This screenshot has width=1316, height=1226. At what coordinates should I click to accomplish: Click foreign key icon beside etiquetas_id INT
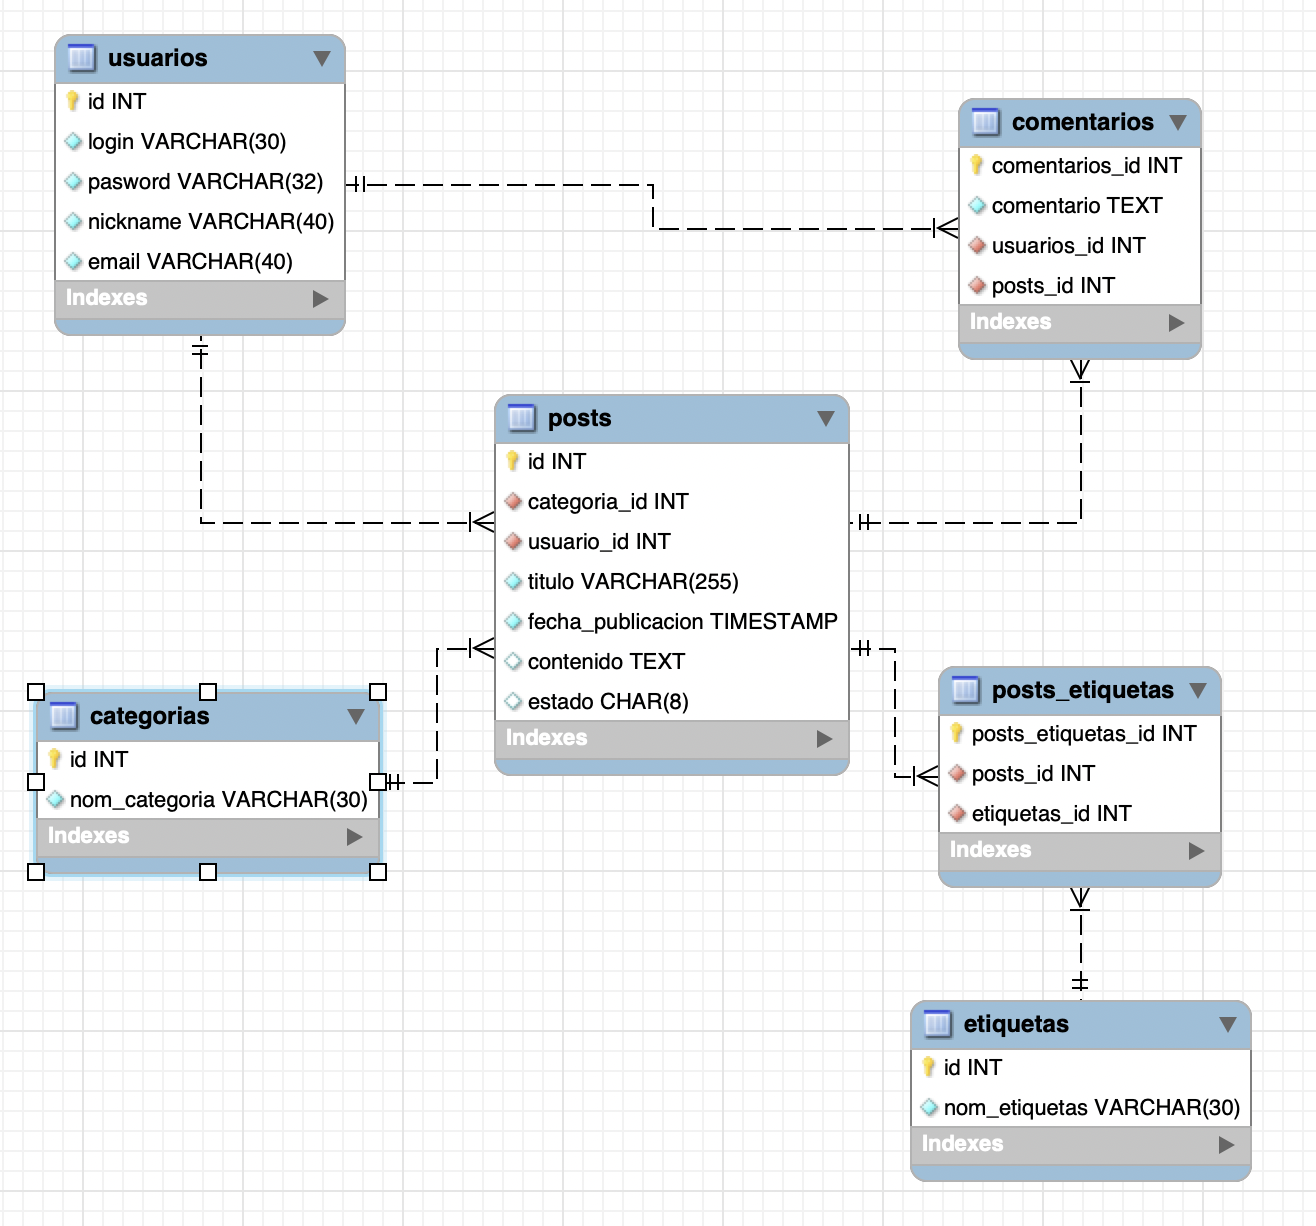pyautogui.click(x=957, y=813)
